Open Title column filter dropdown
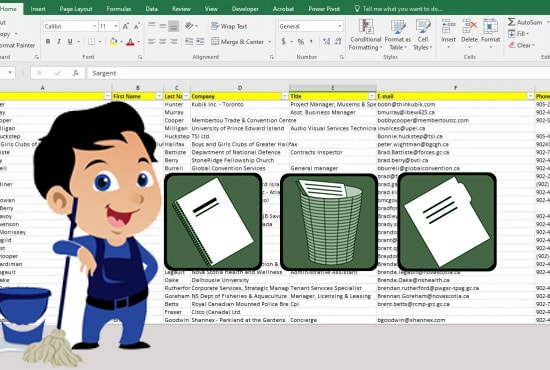Viewport: 550px width, 370px height. point(372,96)
